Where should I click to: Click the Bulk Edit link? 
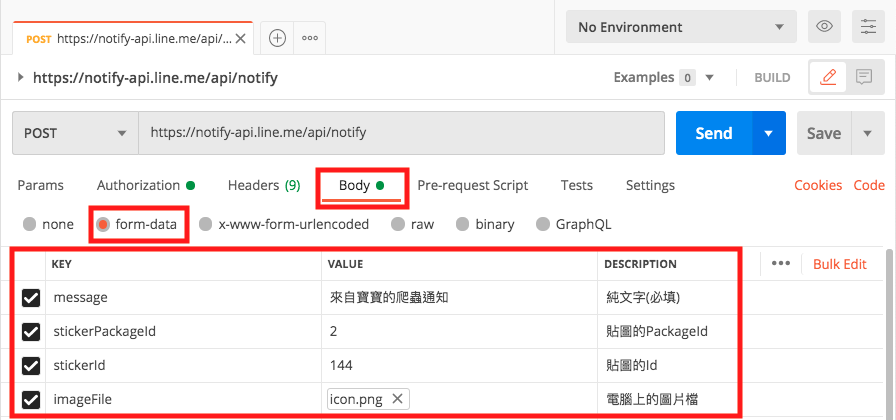(x=839, y=264)
